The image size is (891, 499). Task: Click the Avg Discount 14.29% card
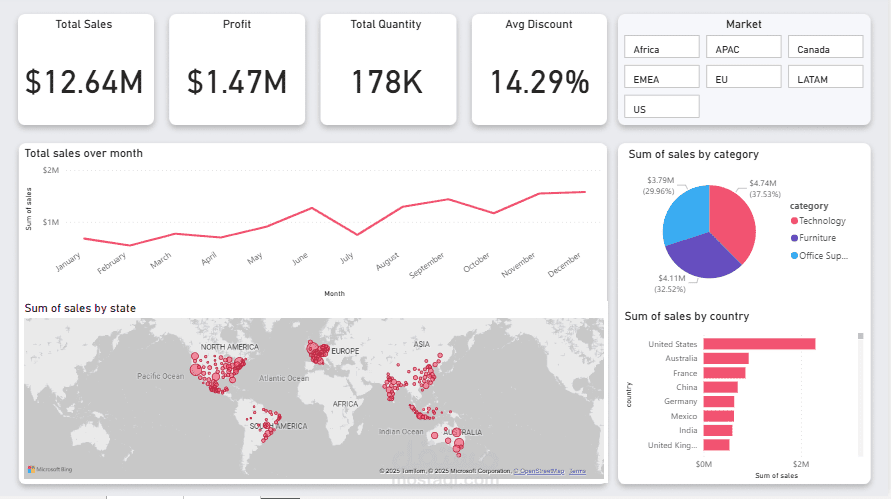(x=539, y=69)
